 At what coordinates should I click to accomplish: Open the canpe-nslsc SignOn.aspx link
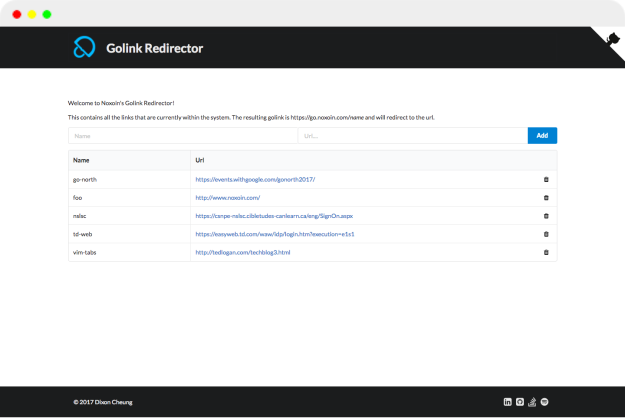pos(274,216)
